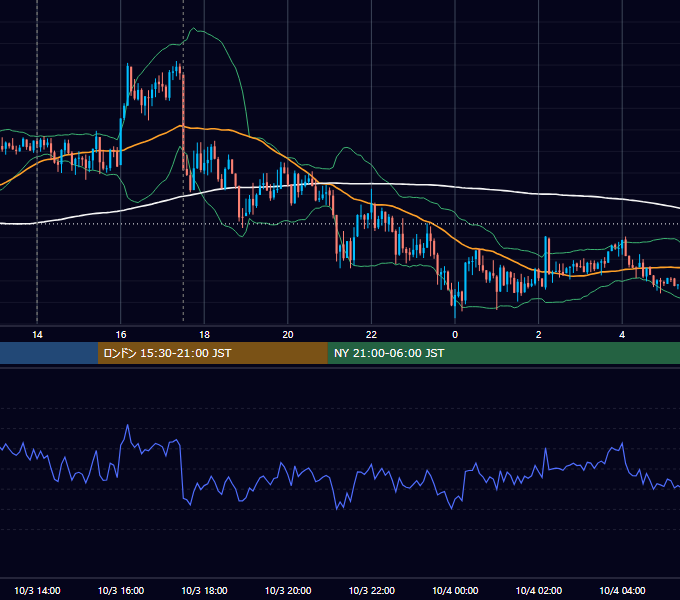Click the 16 hour label on price chart
Viewport: 680px width, 600px height.
click(x=121, y=335)
